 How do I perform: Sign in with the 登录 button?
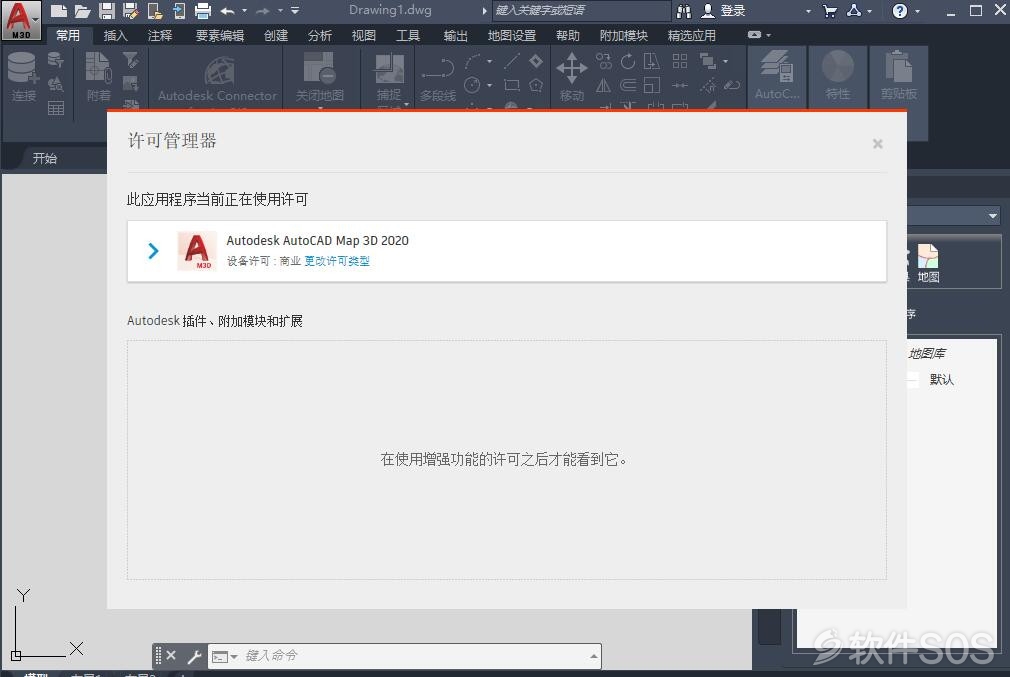(x=724, y=10)
